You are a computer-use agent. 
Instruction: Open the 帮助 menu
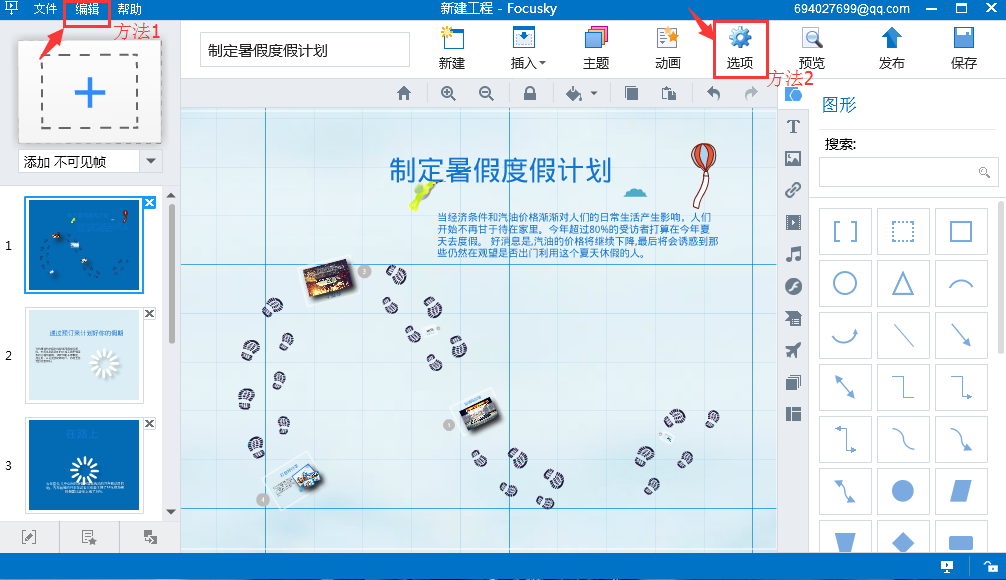(129, 9)
